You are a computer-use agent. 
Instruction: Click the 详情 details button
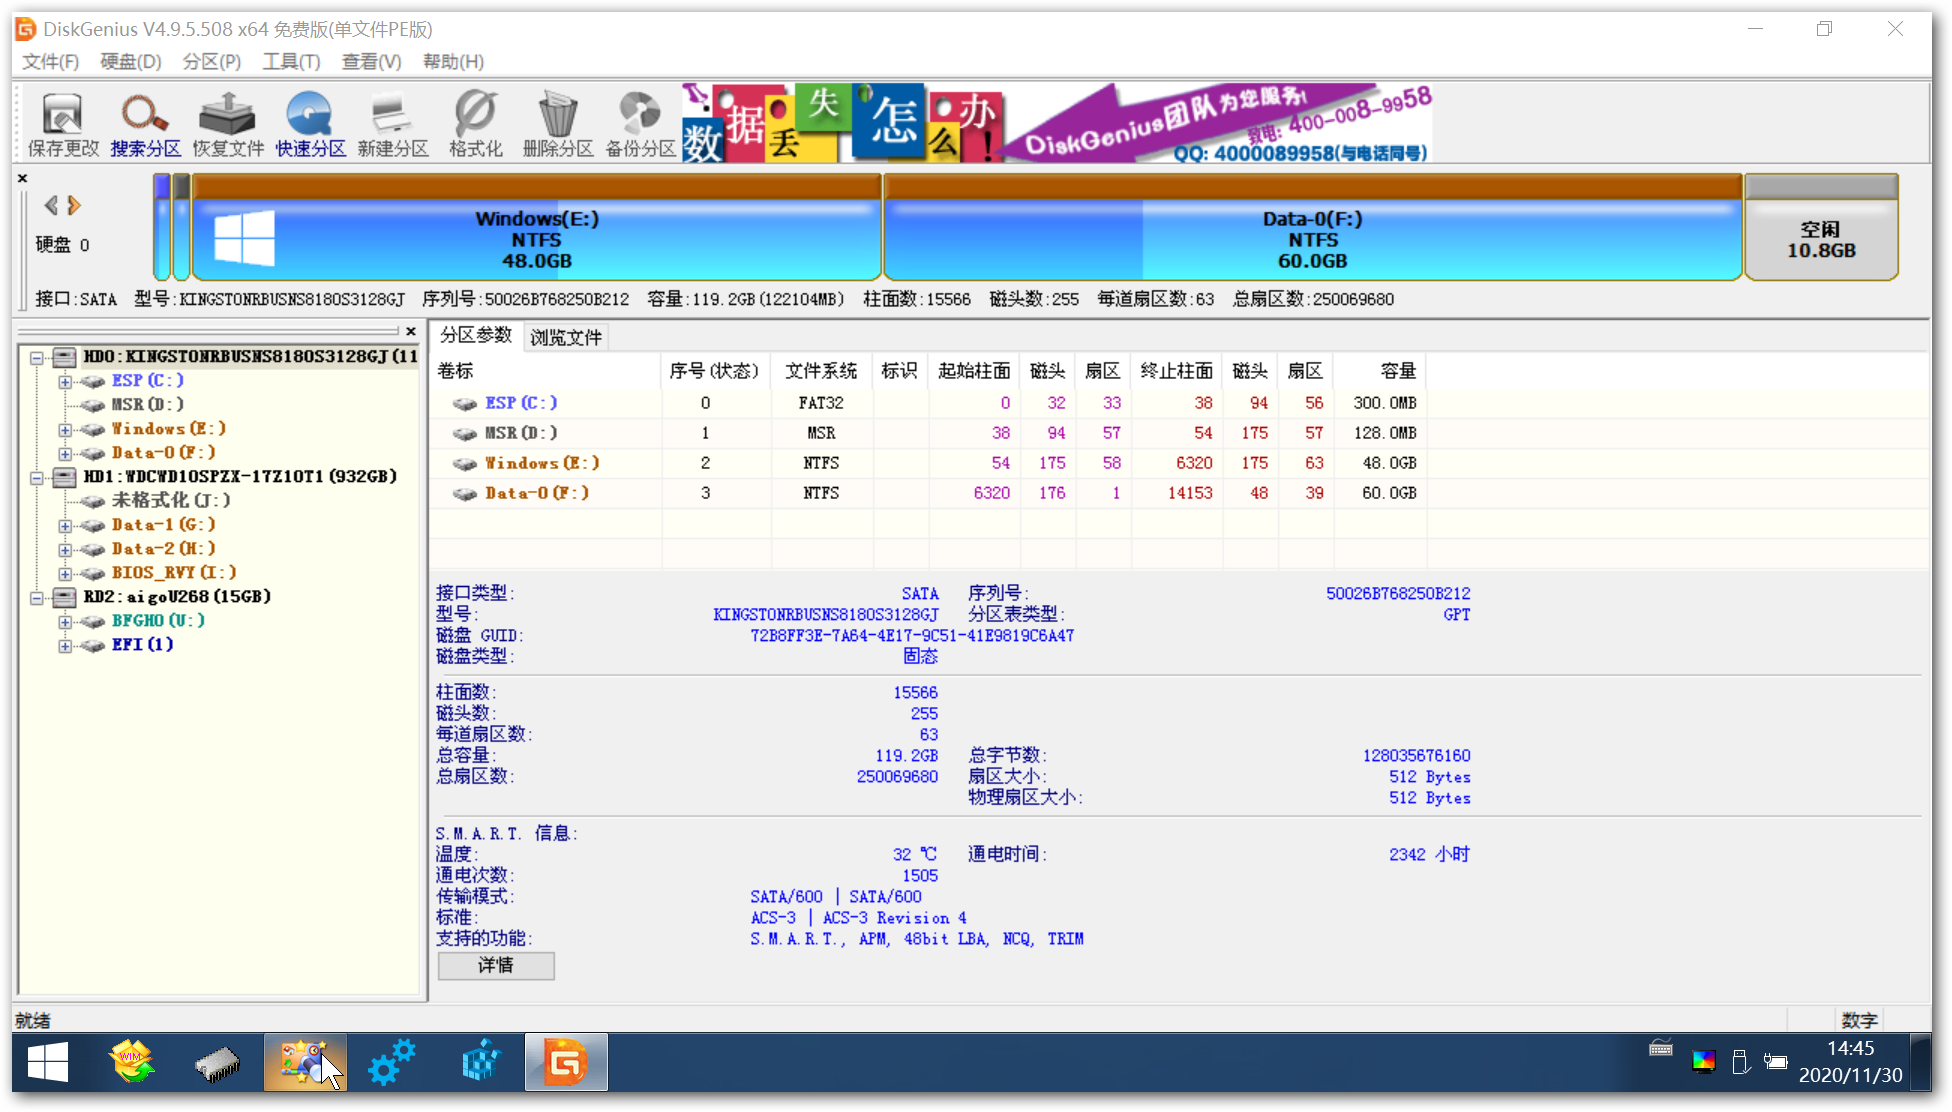[x=496, y=965]
